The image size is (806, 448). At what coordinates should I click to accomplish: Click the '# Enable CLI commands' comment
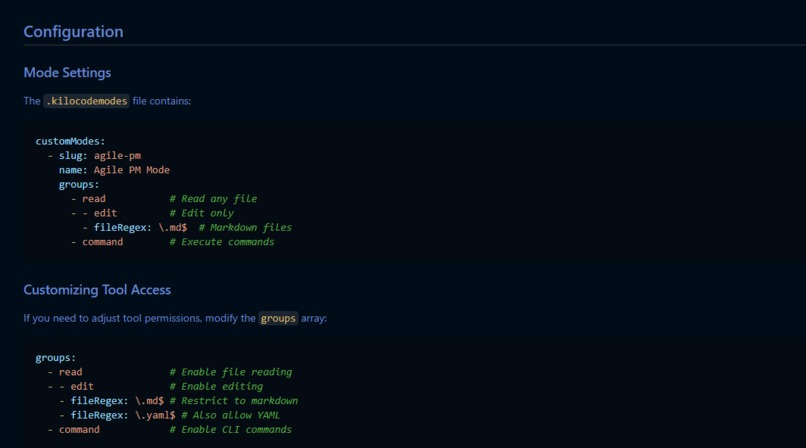231,430
